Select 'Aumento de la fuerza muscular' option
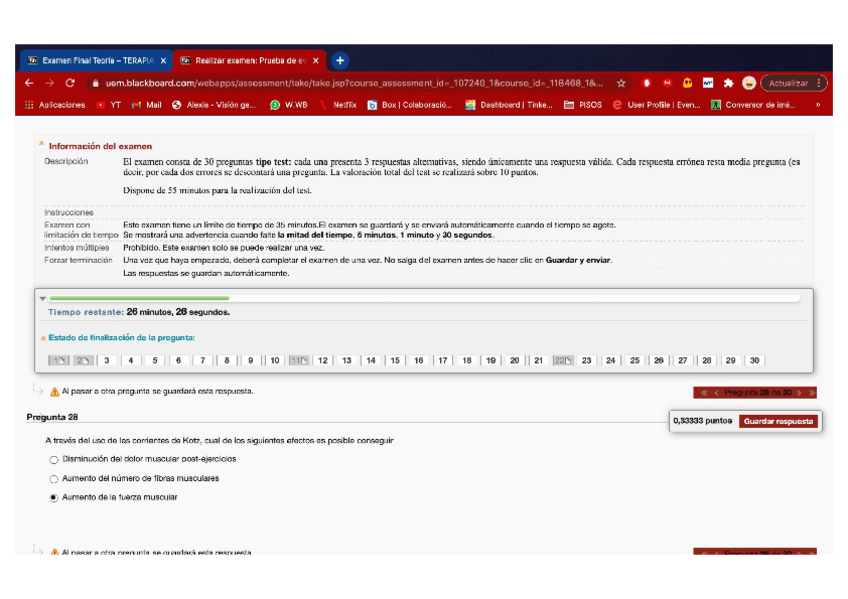Image resolution: width=848 pixels, height=599 pixels. pyautogui.click(x=54, y=497)
